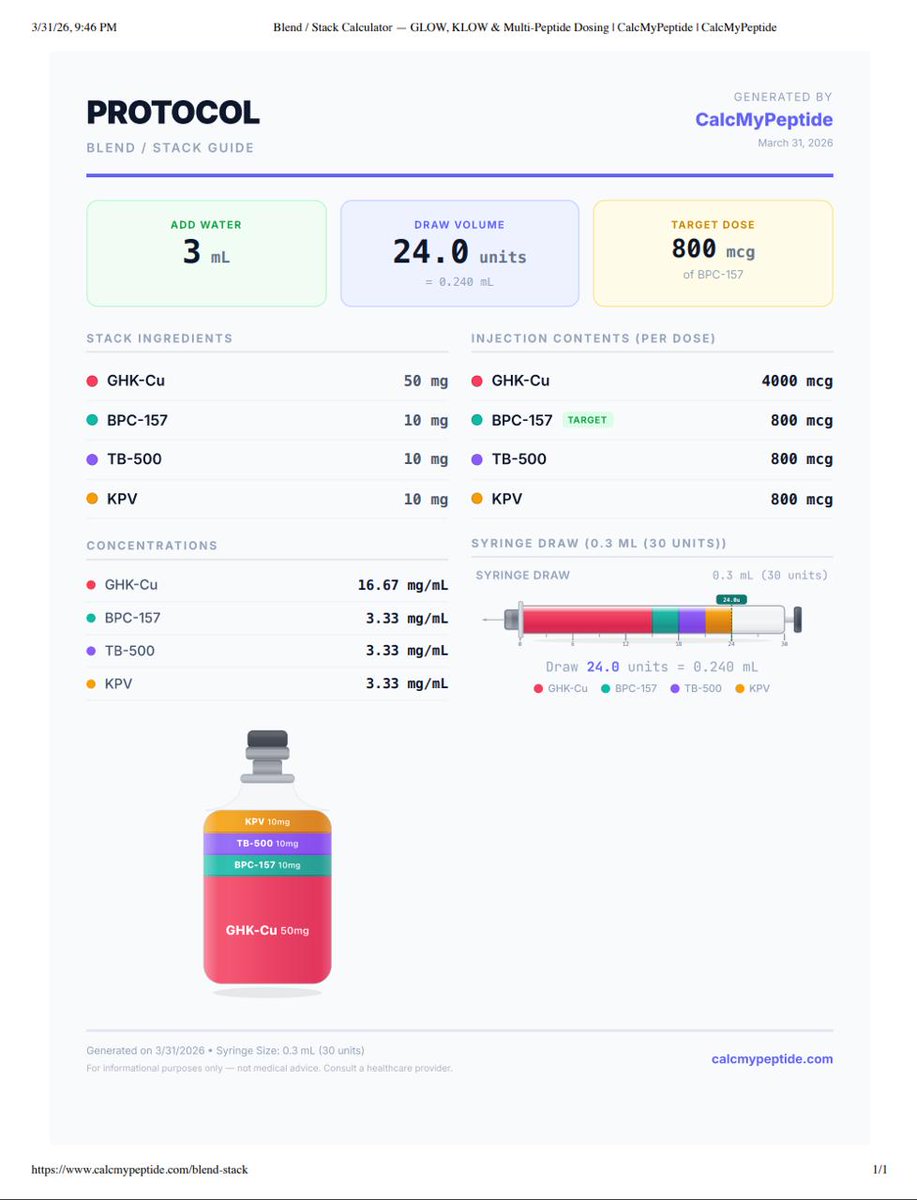Click the page title in the print header
The width and height of the screenshot is (917, 1200).
(525, 27)
